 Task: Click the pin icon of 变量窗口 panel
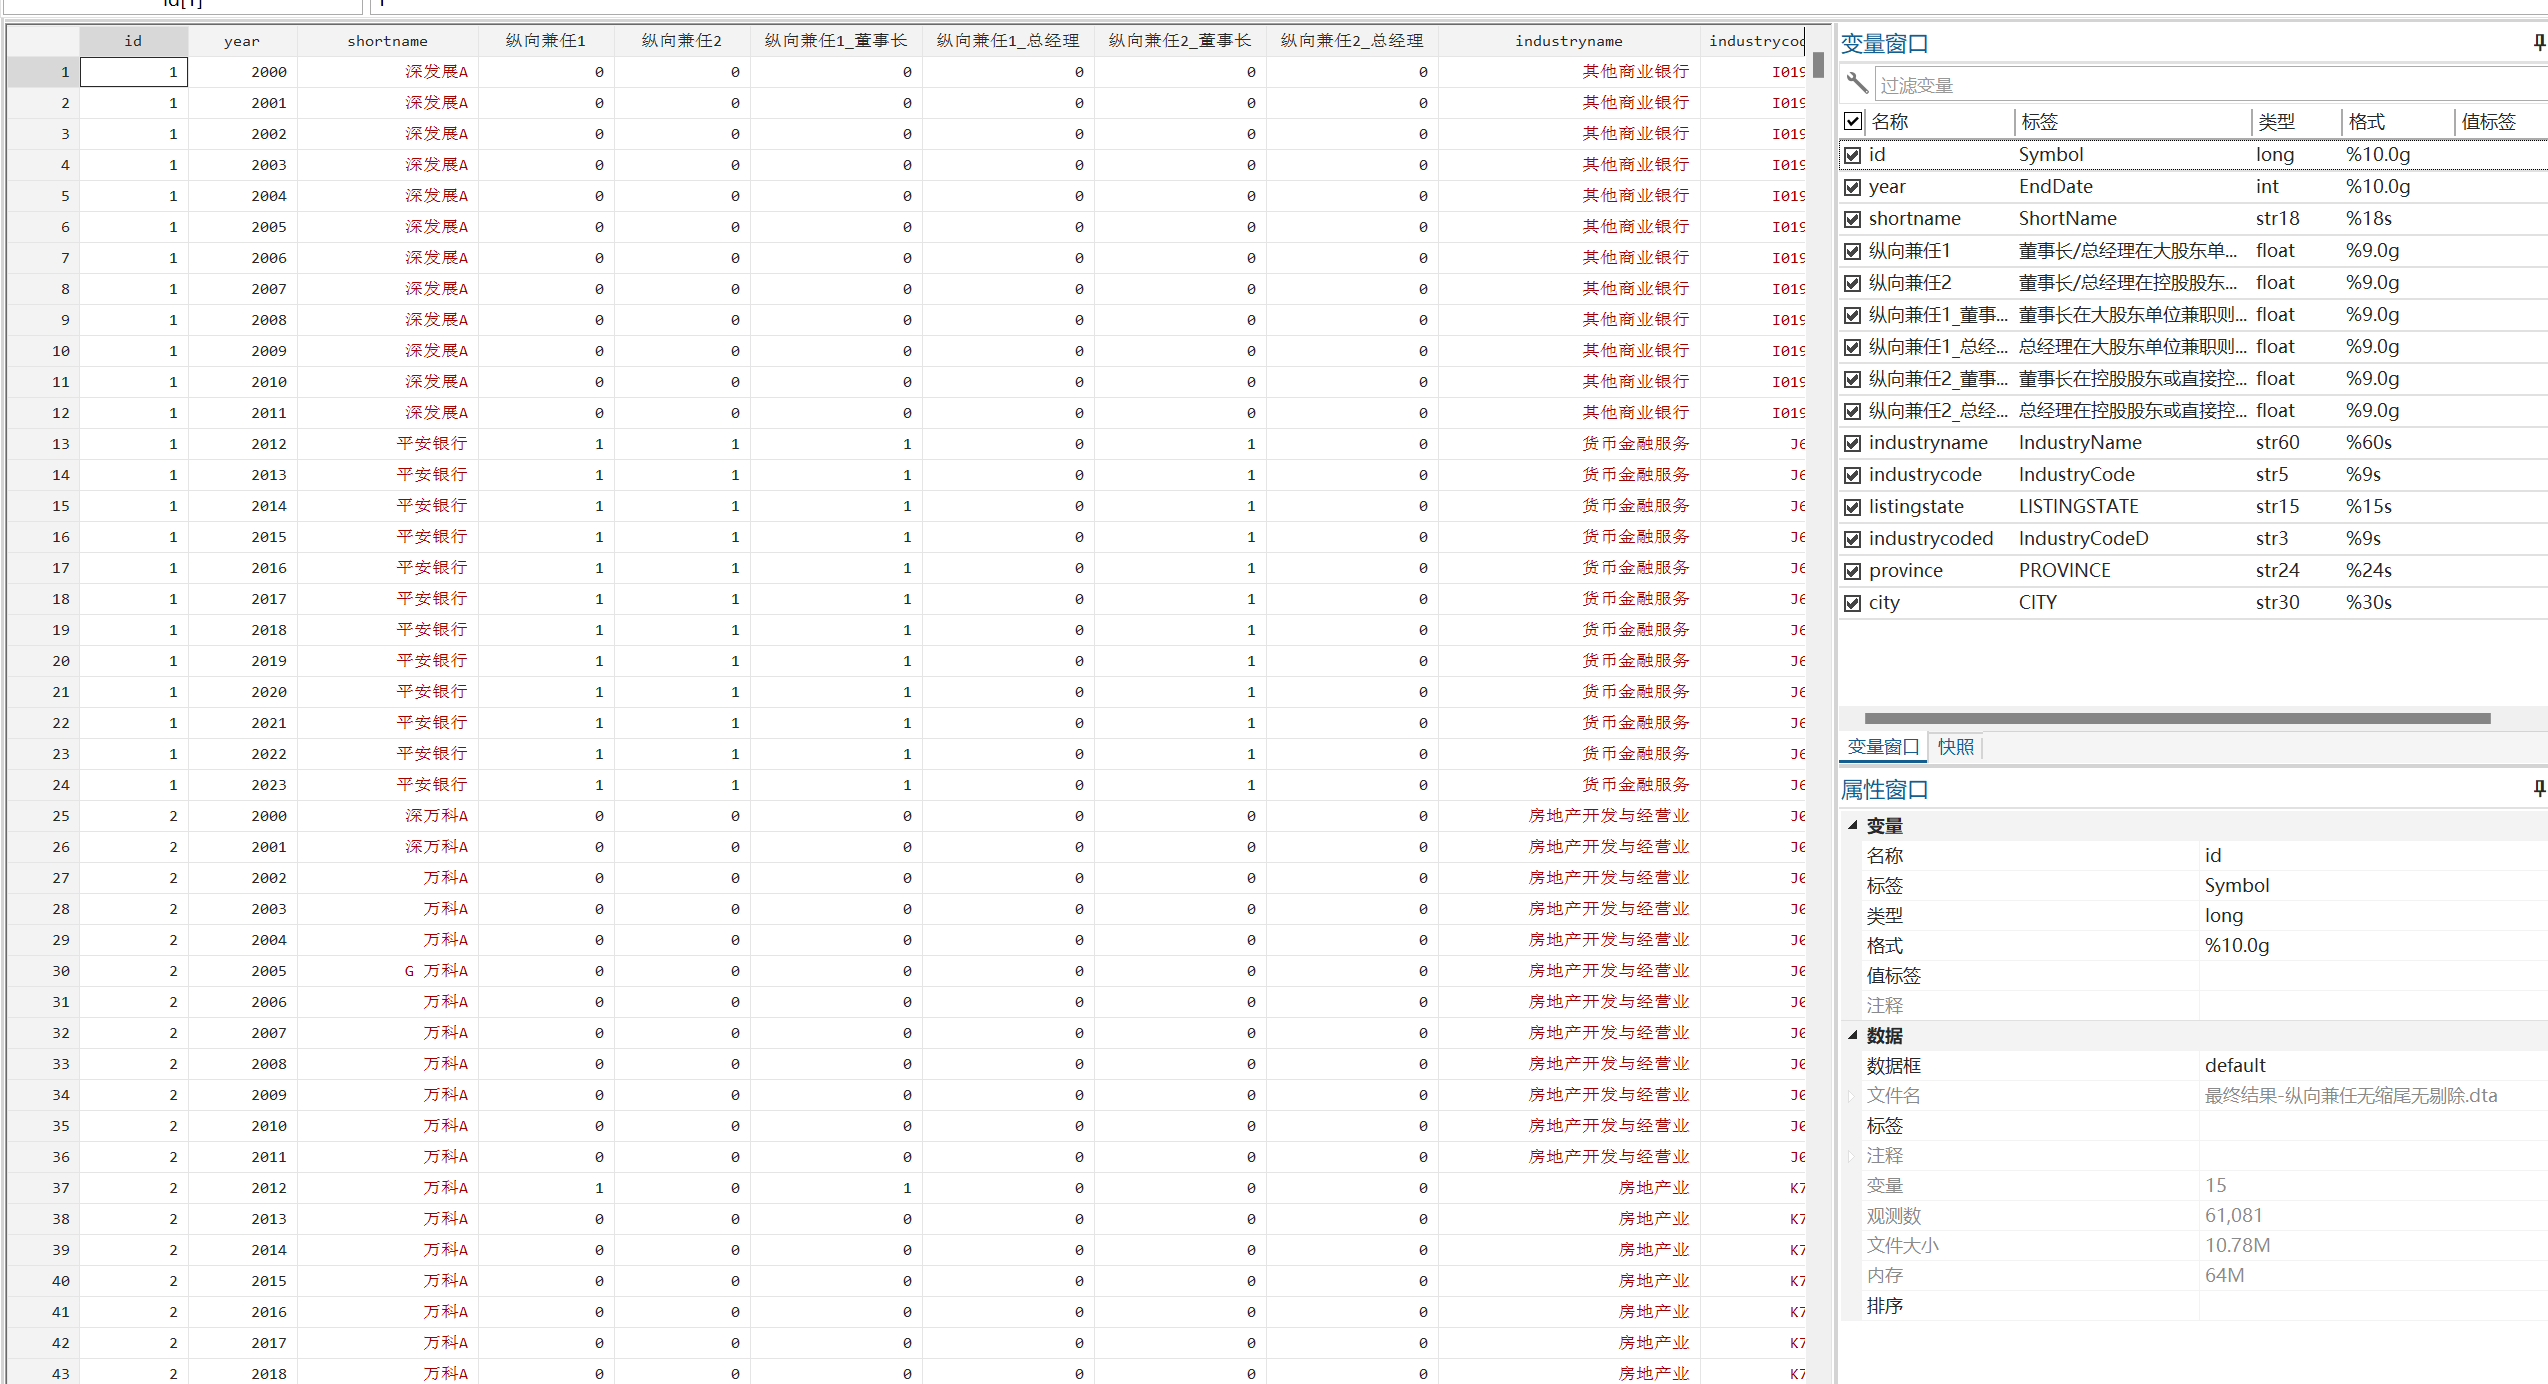2538,43
